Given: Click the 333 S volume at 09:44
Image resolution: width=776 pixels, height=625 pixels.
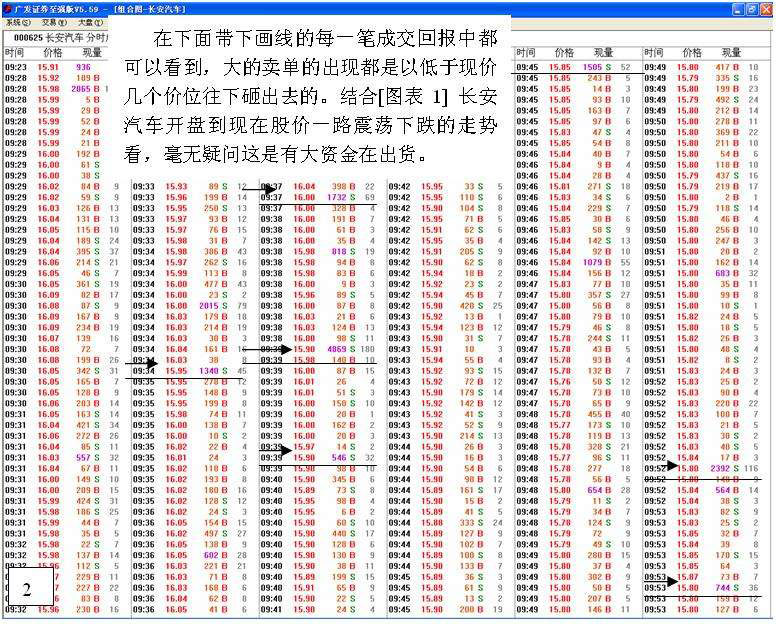Looking at the screenshot, I should [471, 523].
